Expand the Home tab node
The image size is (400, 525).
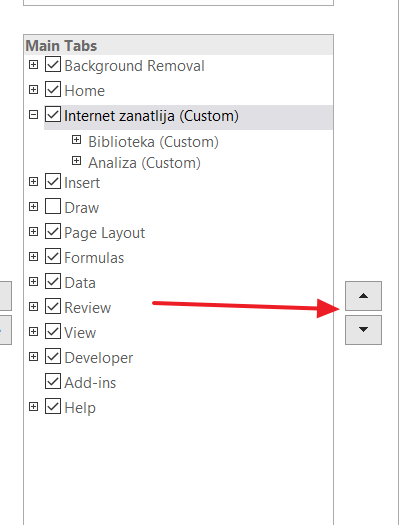coord(33,89)
